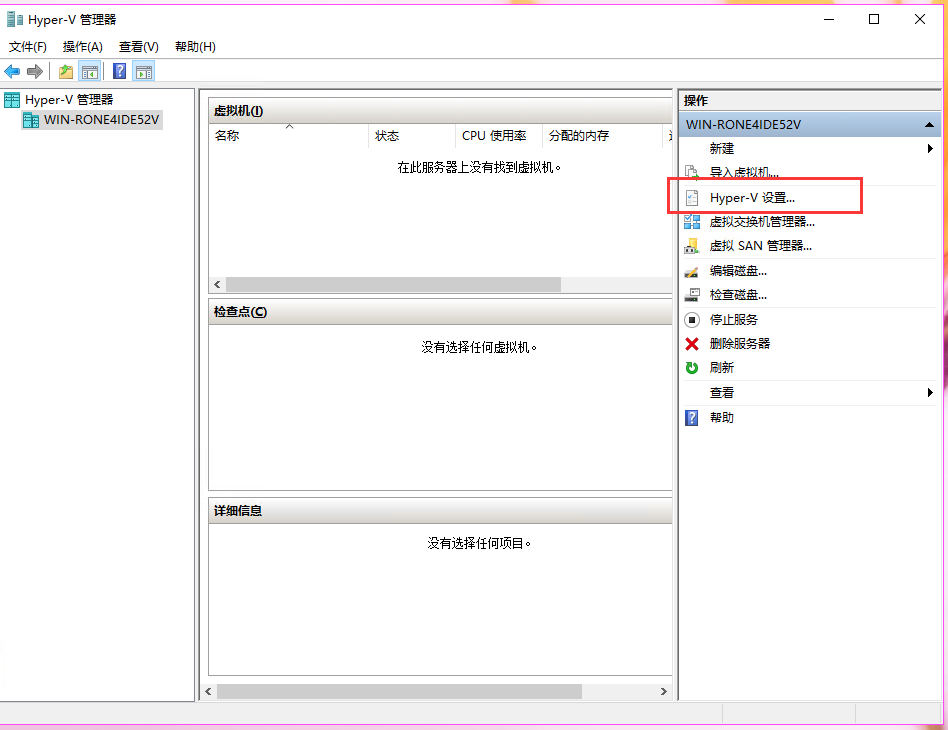This screenshot has height=730, width=948.
Task: Click the Forward arrow toolbar icon
Action: [x=35, y=71]
